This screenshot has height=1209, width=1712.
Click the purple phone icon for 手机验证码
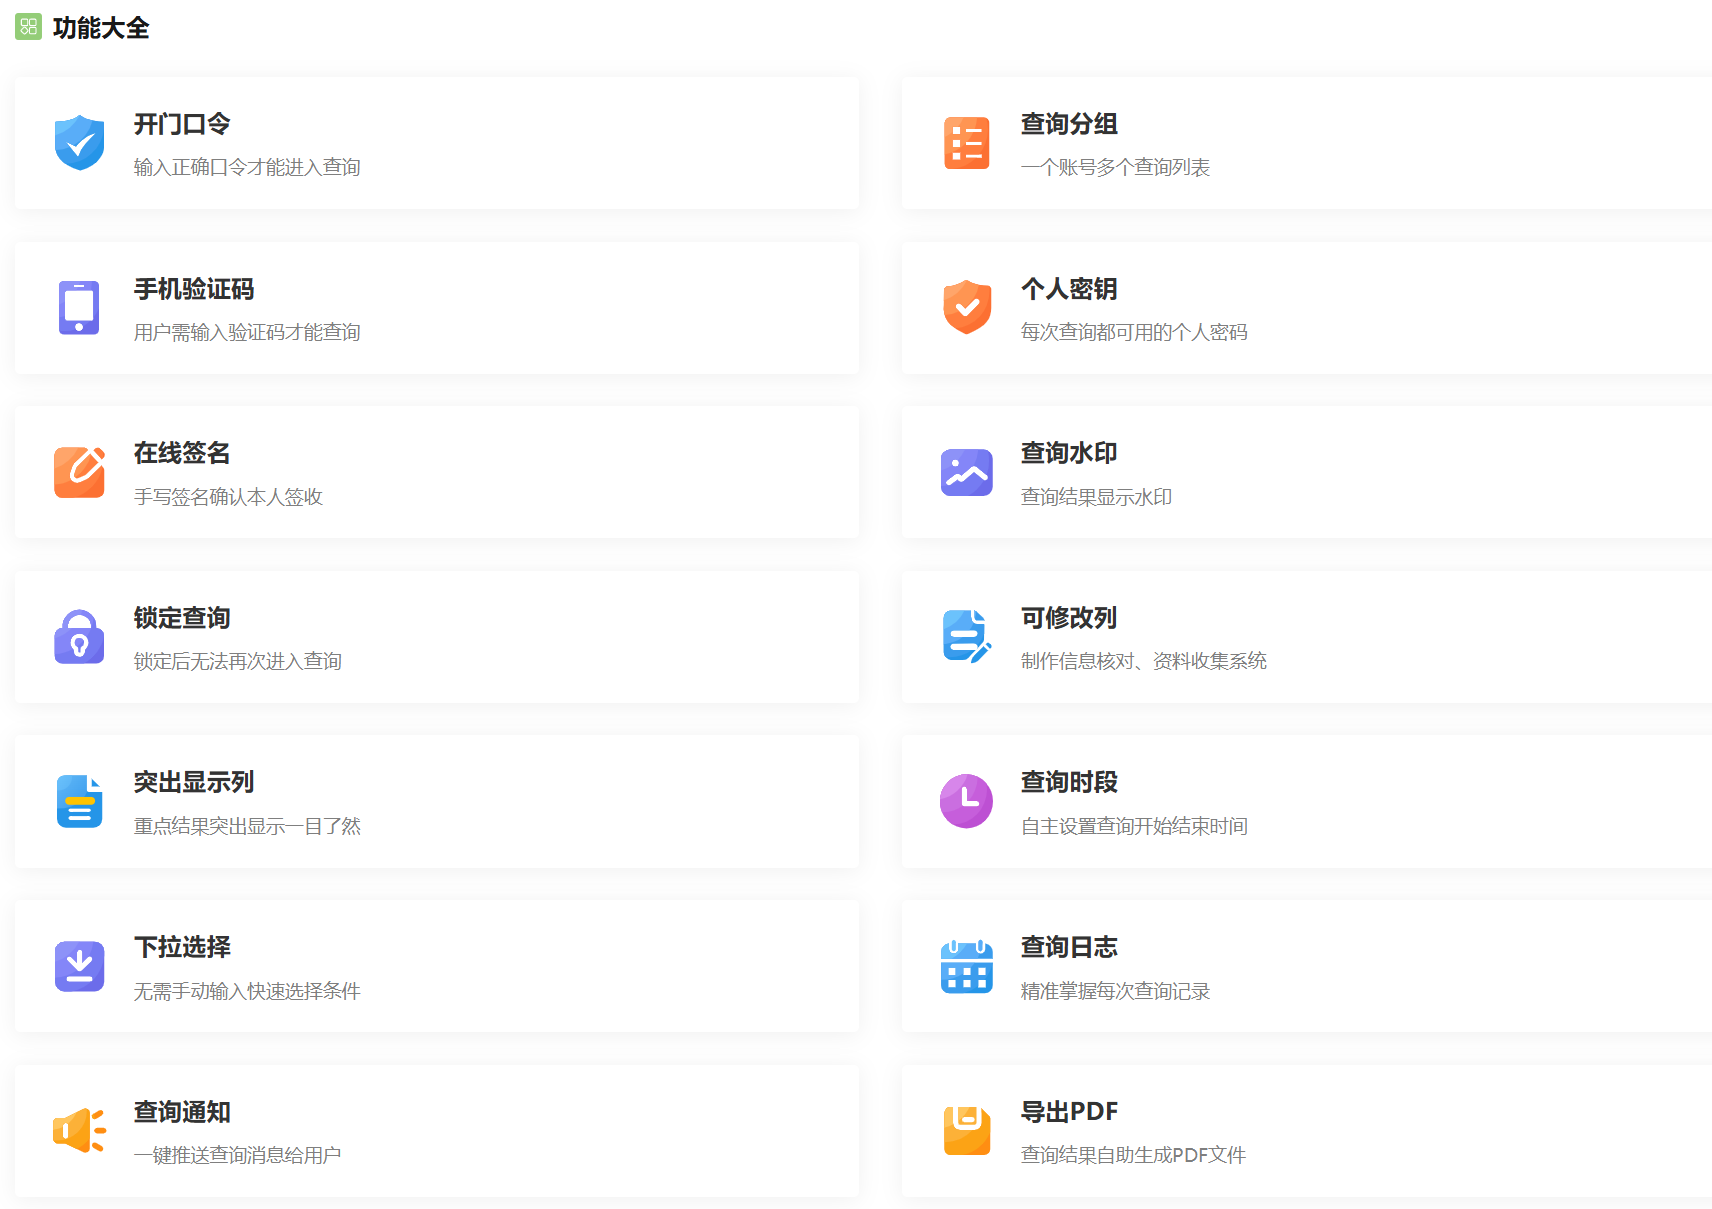point(79,308)
